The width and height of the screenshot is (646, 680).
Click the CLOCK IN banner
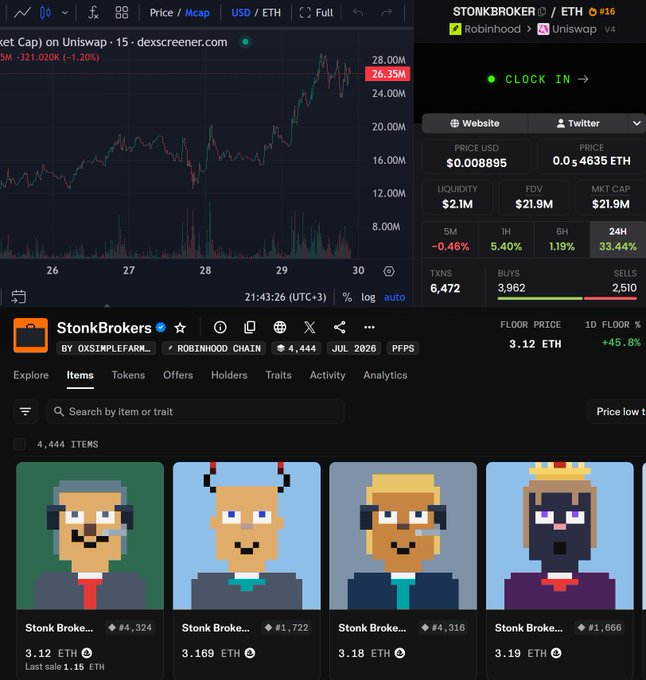538,79
